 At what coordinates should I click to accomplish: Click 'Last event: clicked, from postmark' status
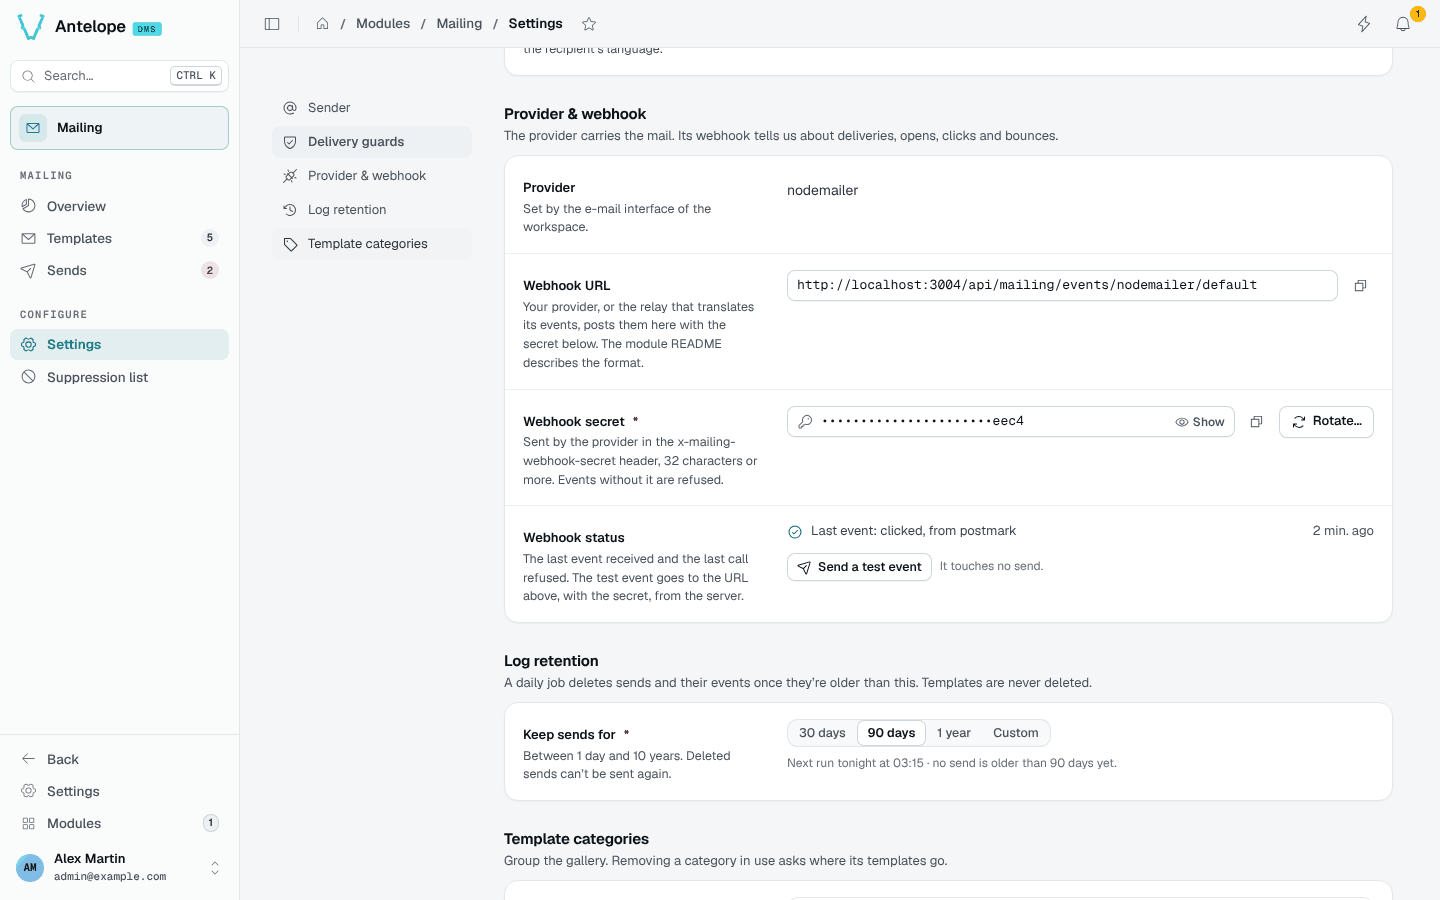pos(913,531)
